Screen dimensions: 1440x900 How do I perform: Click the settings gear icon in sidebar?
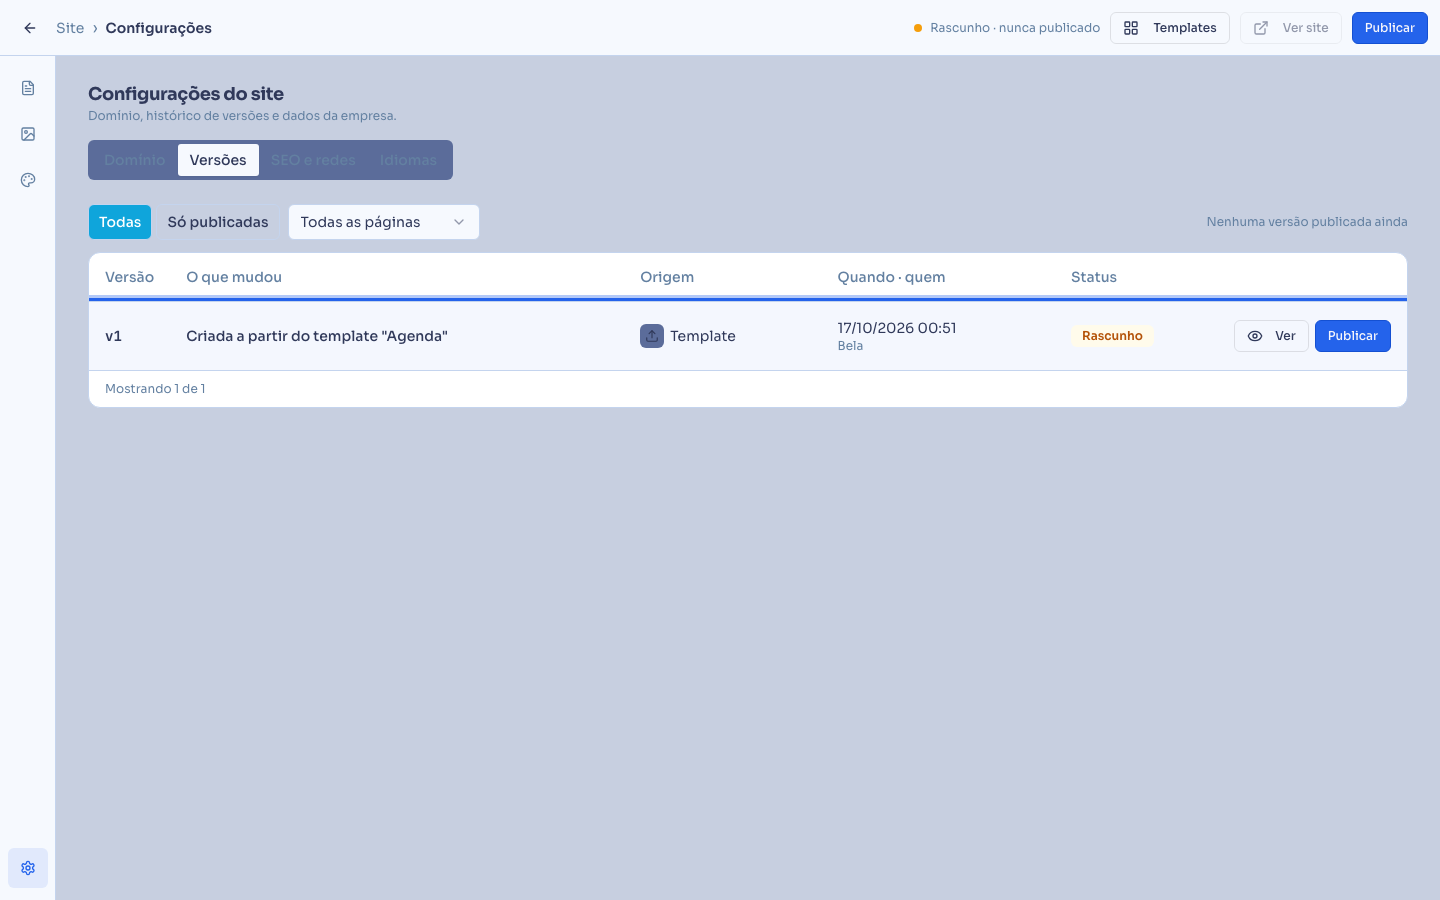click(28, 868)
